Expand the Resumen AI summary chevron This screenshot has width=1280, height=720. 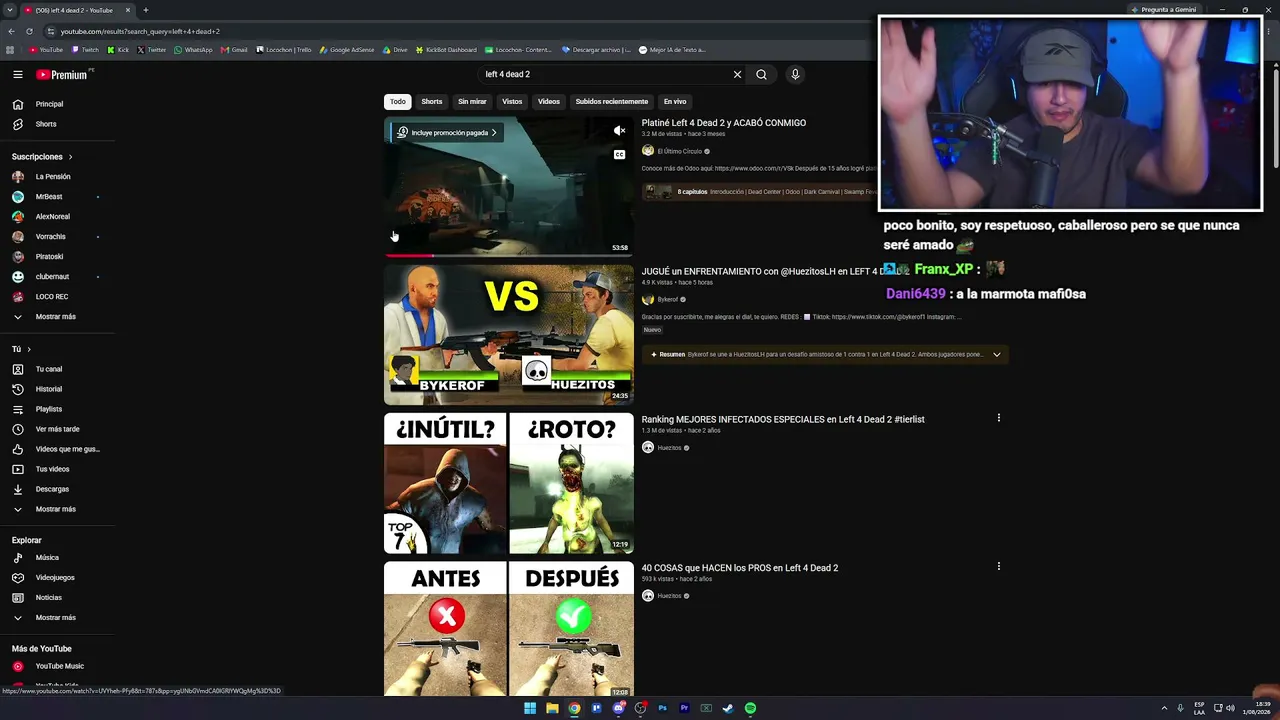point(996,354)
